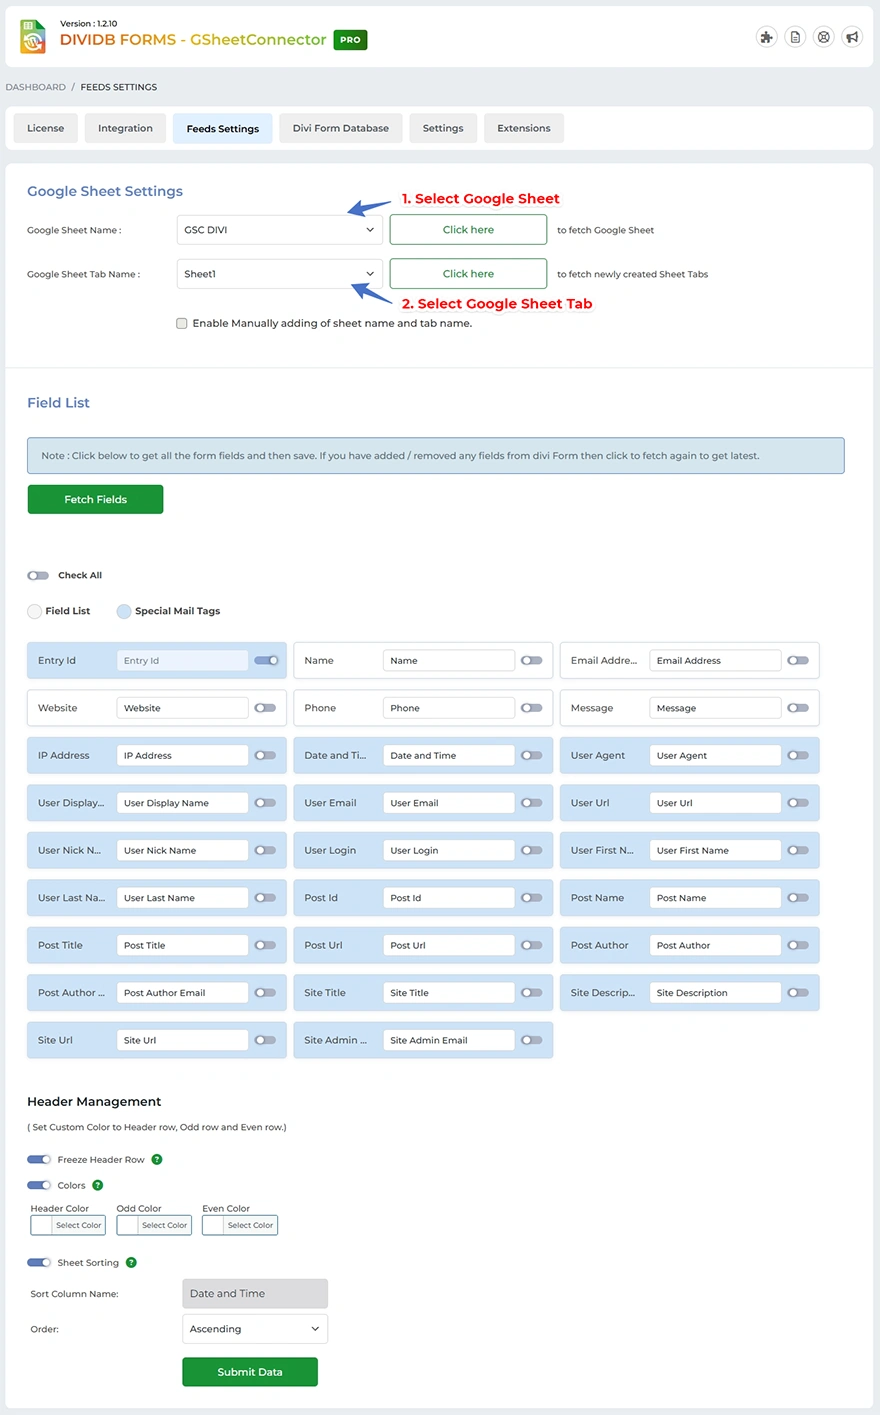
Task: Click the support lifebuoy icon
Action: coord(824,36)
